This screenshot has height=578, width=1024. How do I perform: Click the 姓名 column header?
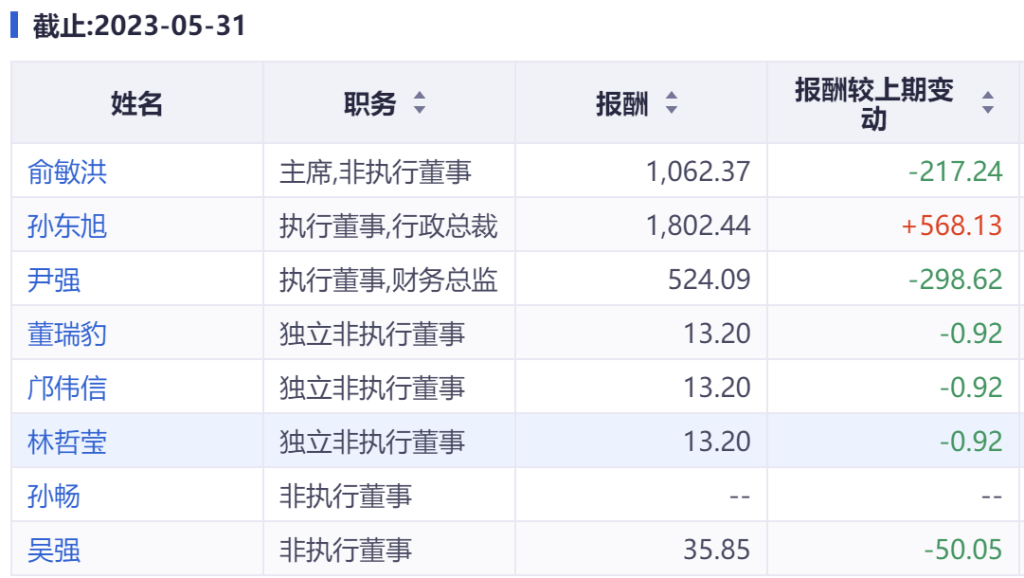[x=137, y=103]
